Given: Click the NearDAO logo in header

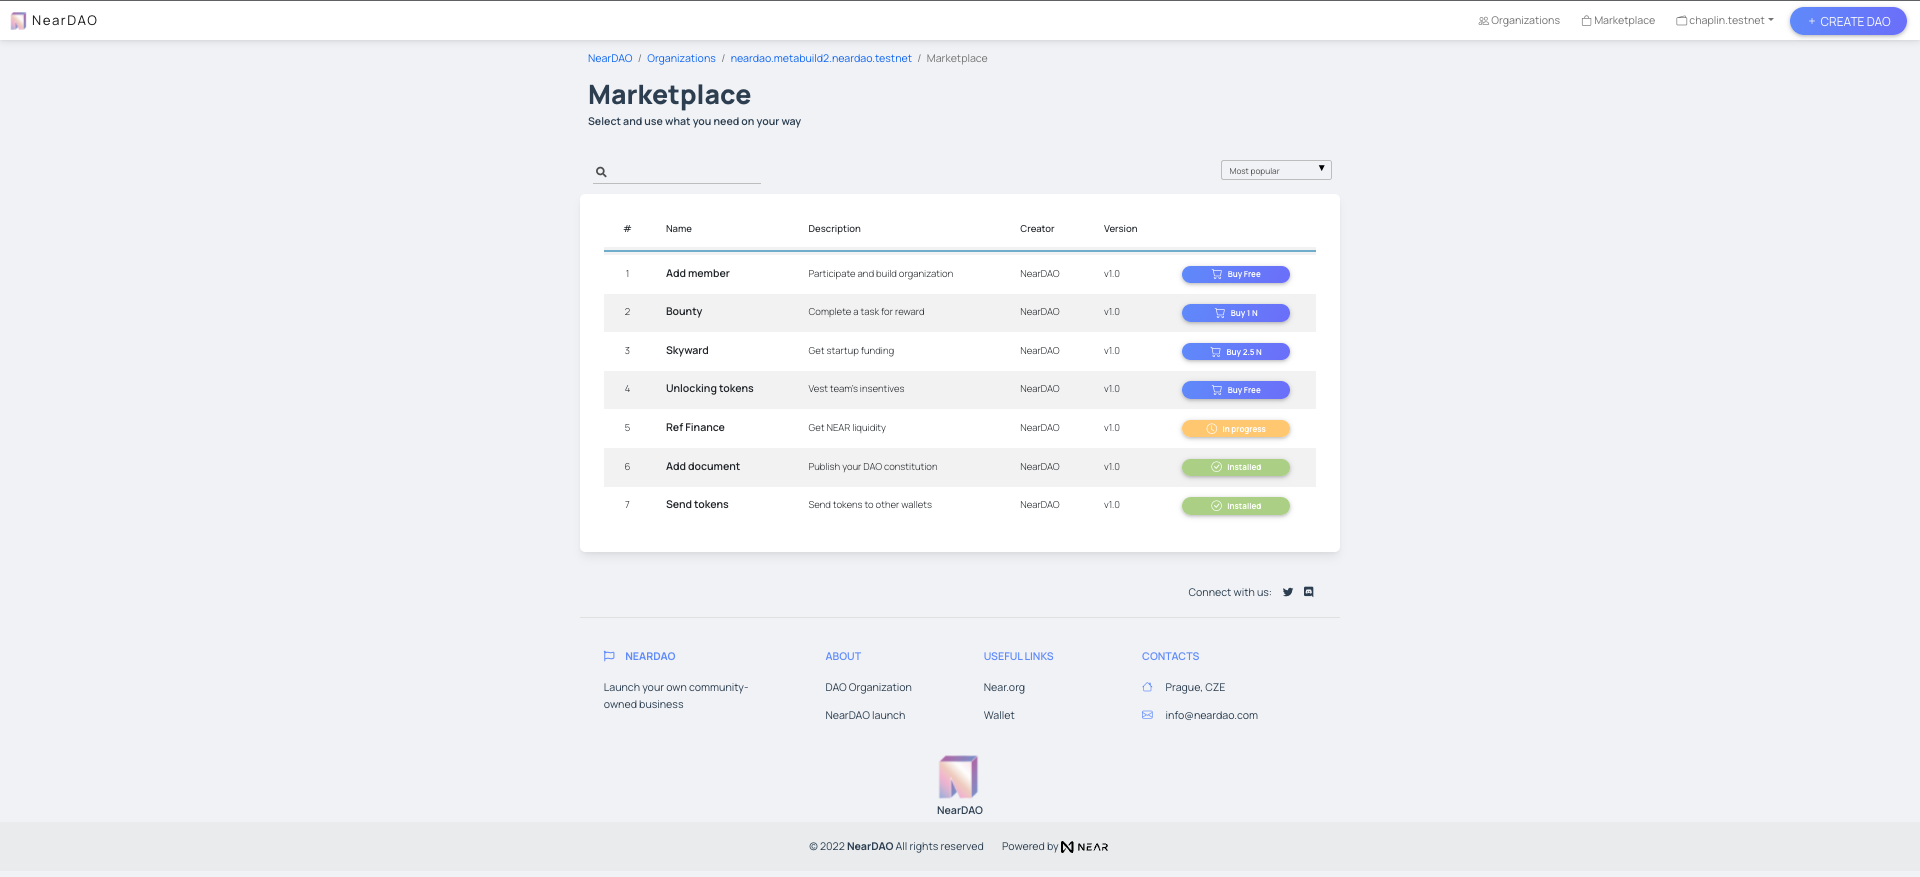Looking at the screenshot, I should click(54, 20).
